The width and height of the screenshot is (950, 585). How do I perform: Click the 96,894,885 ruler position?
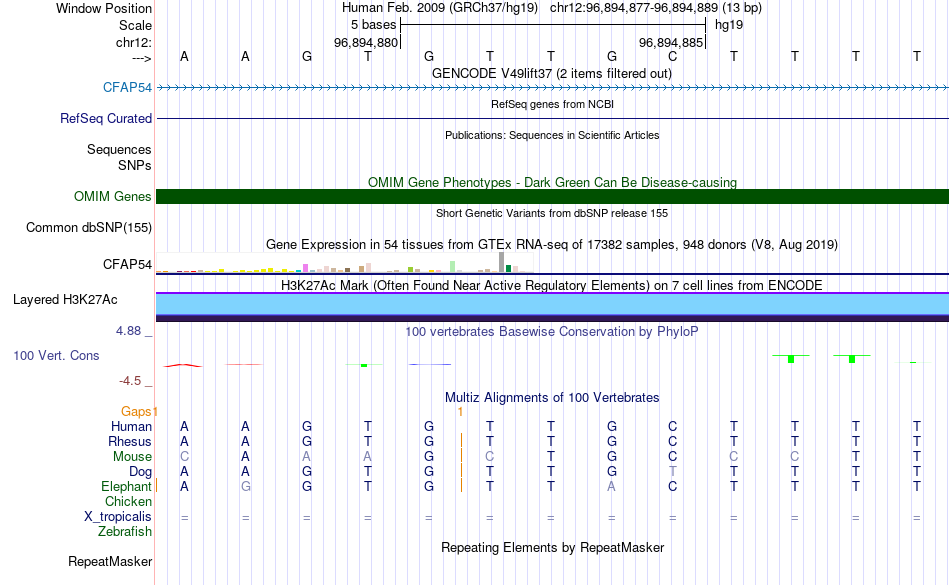(671, 42)
